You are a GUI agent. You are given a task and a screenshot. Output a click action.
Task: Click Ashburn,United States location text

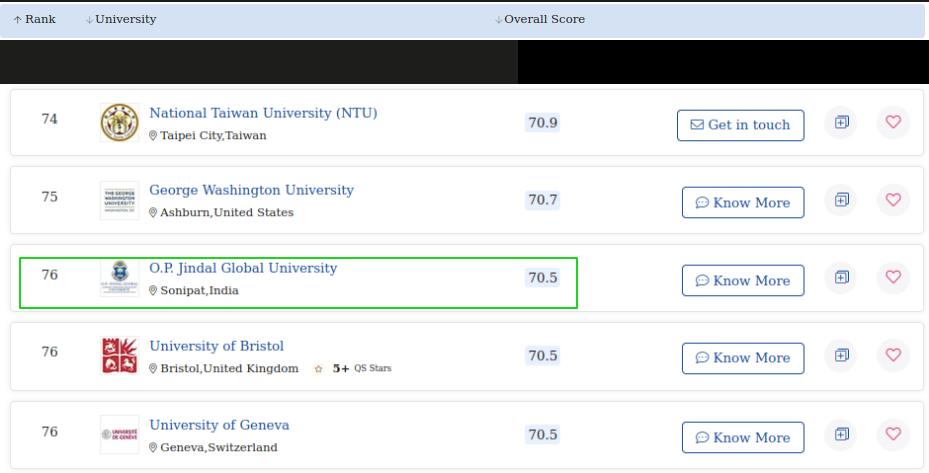point(227,213)
